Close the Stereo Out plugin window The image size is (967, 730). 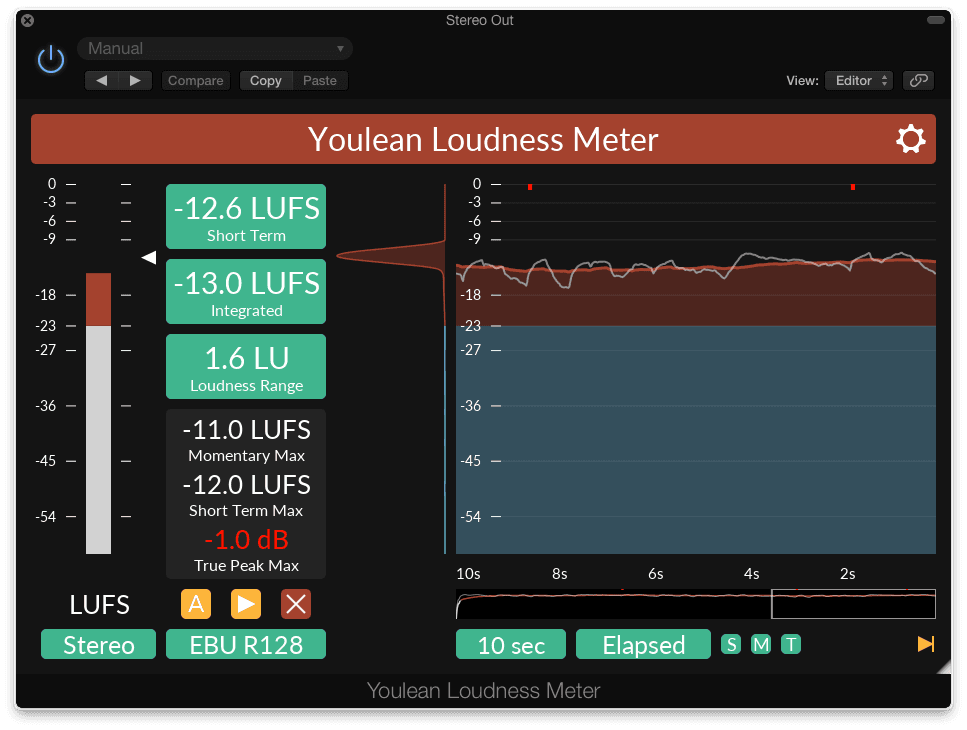click(27, 20)
